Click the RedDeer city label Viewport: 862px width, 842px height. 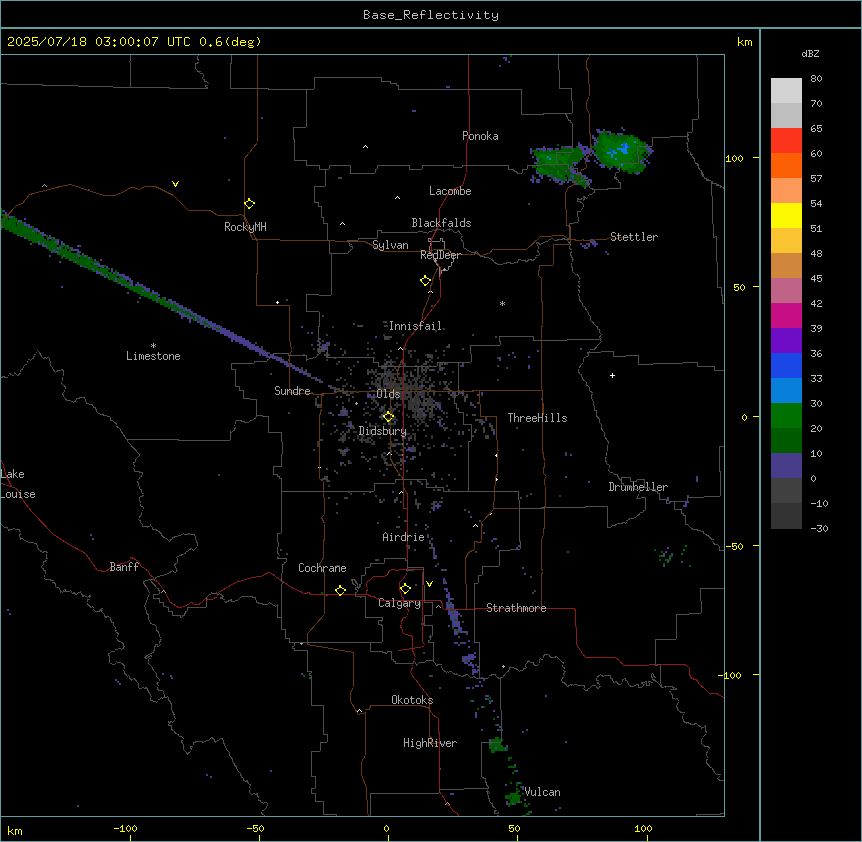440,255
